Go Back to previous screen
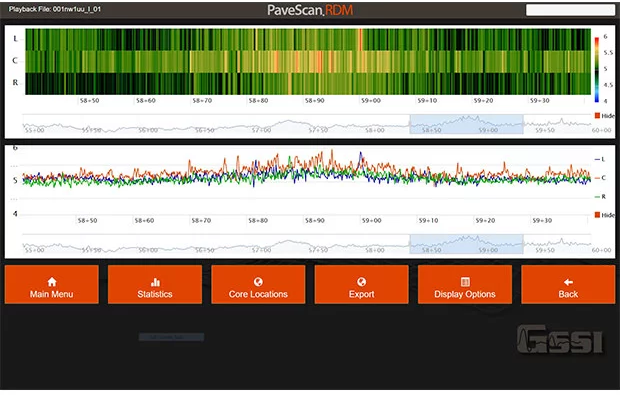 pos(568,284)
